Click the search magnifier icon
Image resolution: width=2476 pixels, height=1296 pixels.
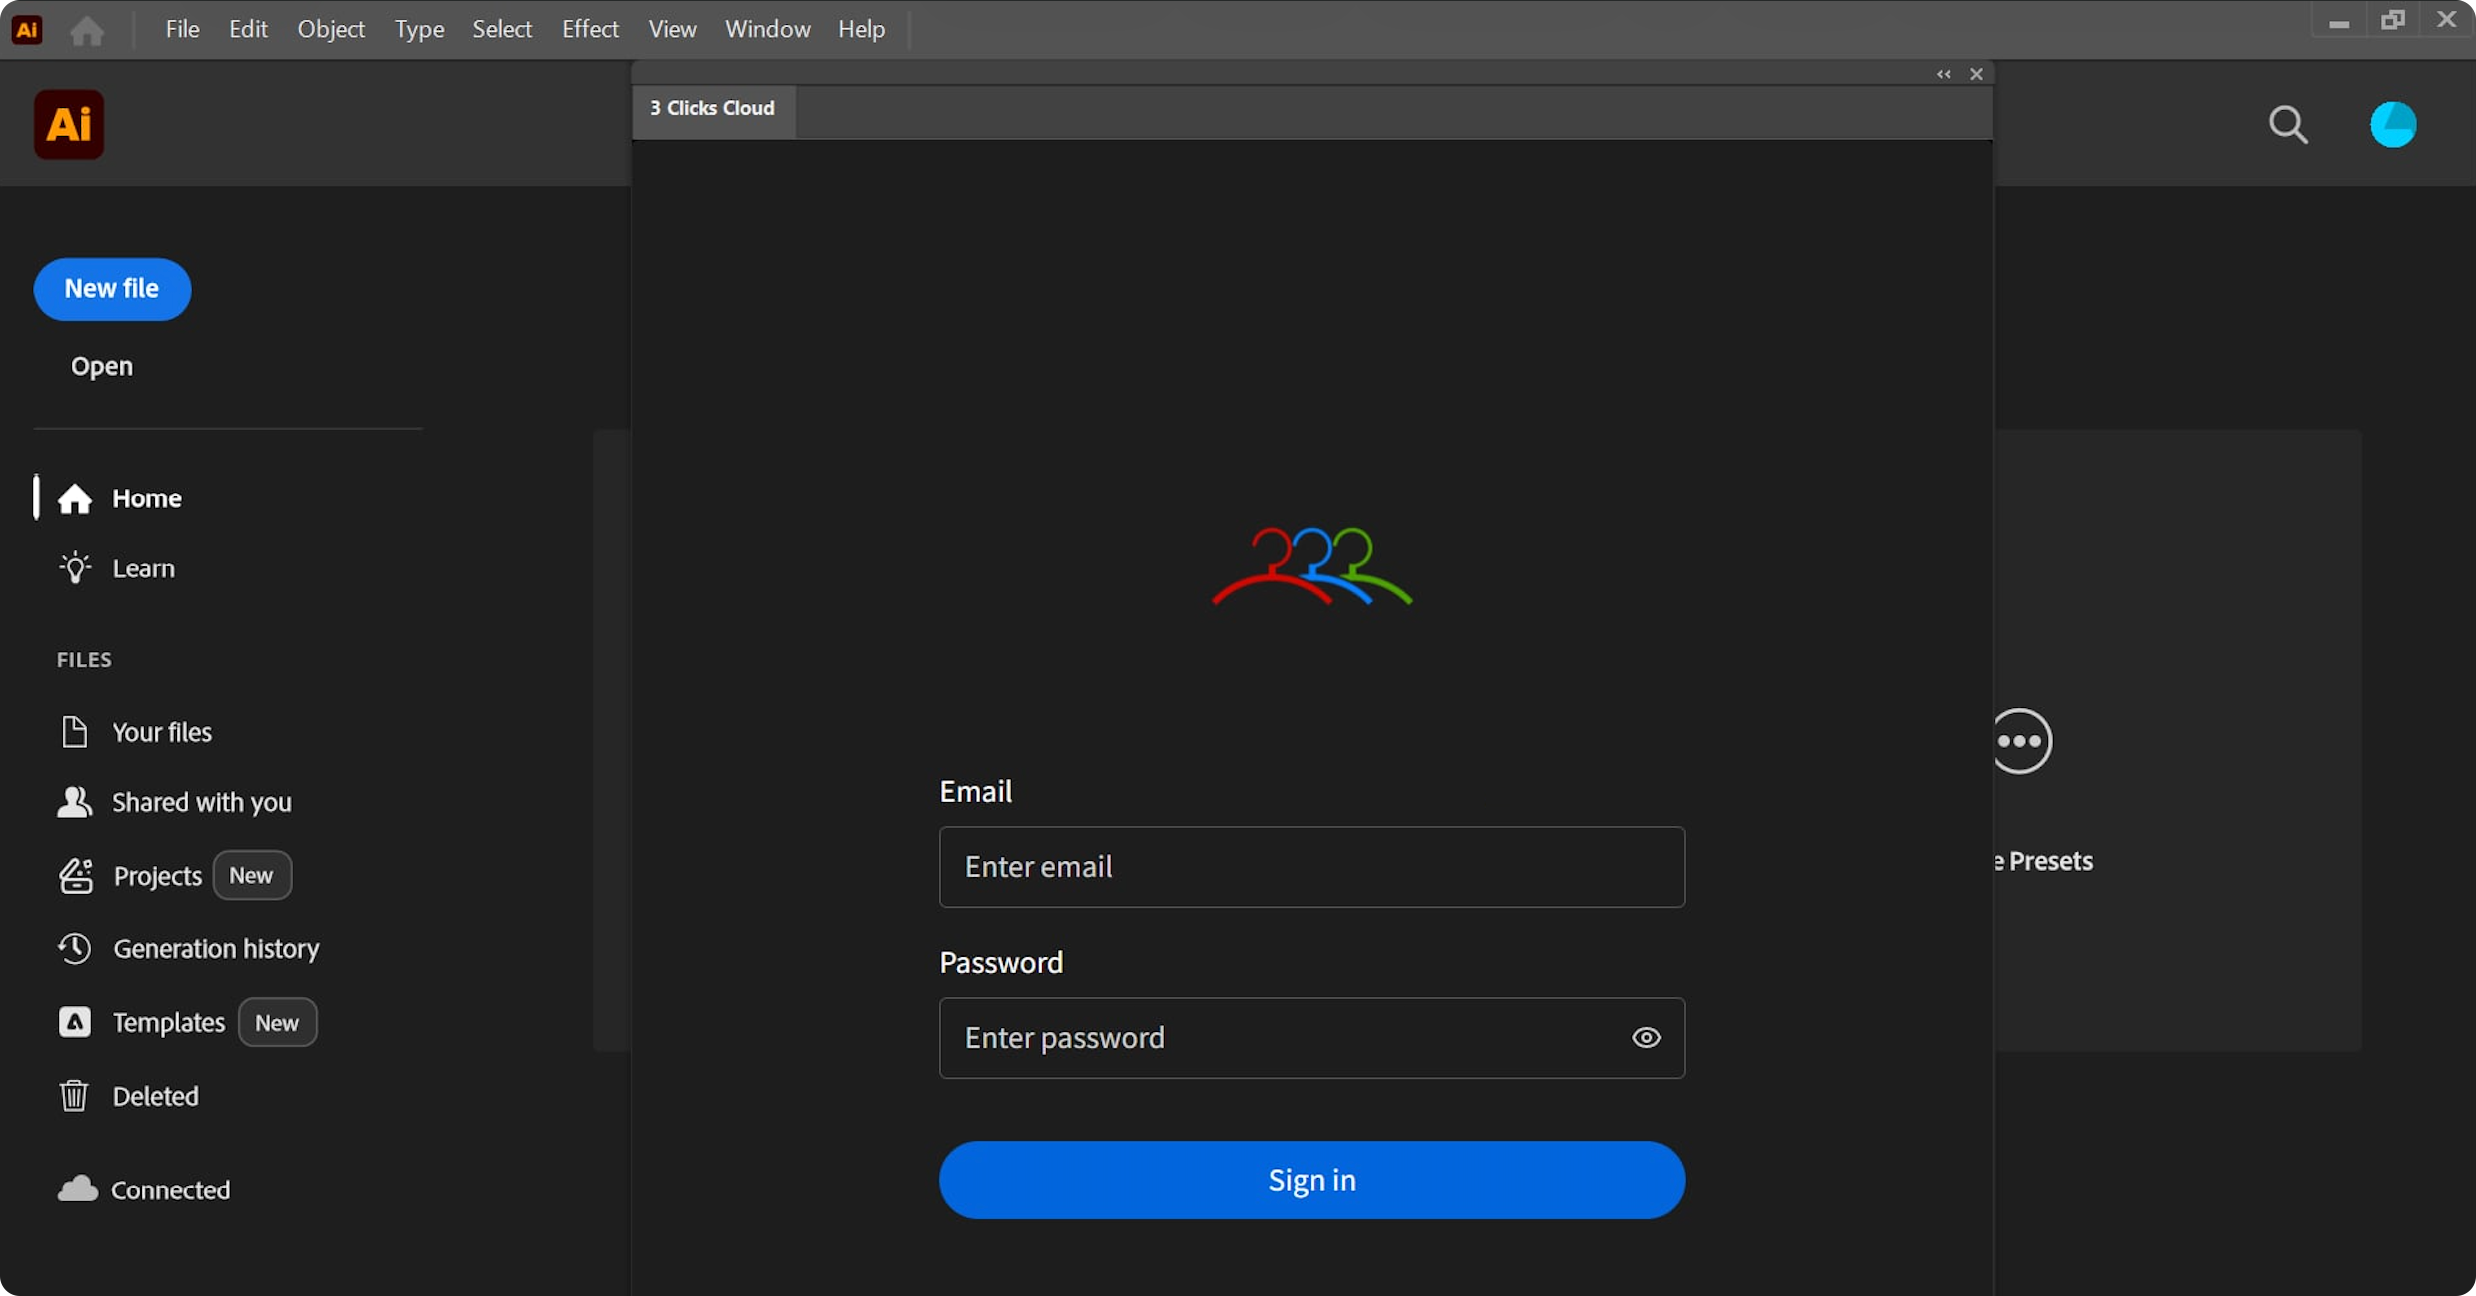pos(2287,125)
